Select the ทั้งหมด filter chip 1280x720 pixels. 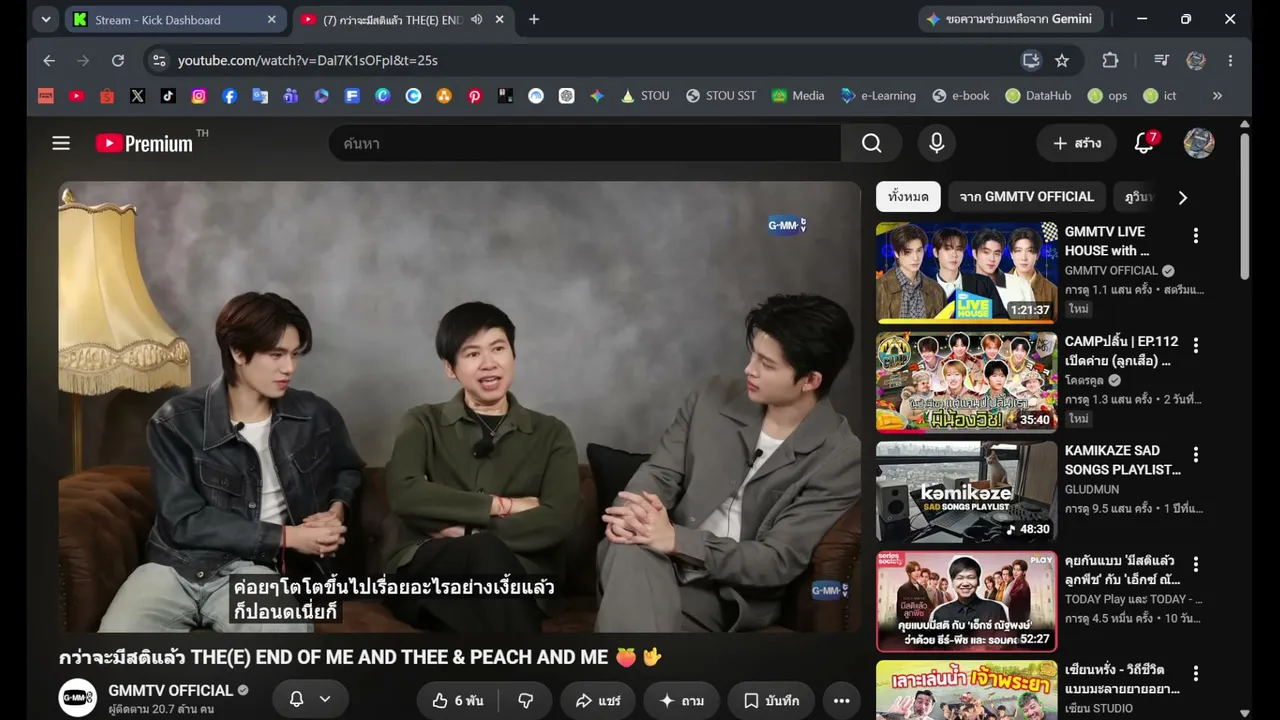[x=908, y=197]
